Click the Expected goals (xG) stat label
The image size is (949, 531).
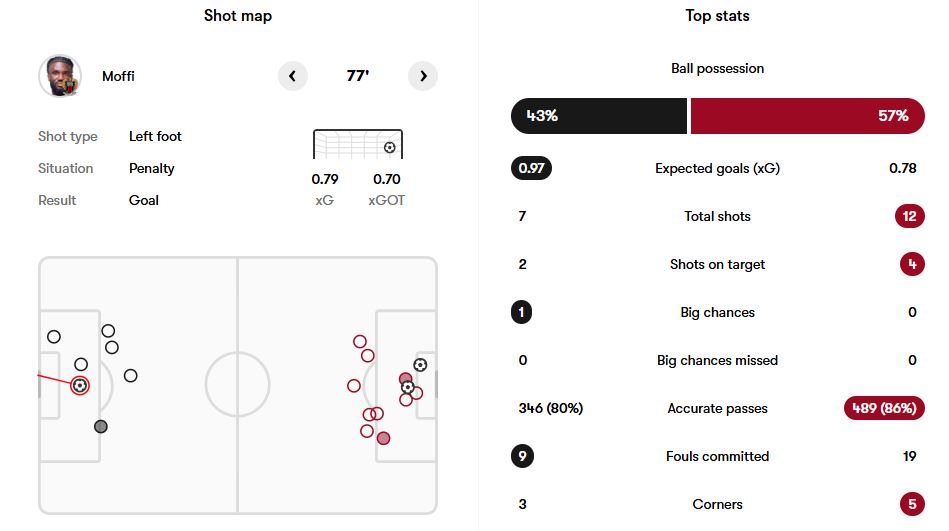[x=717, y=168]
